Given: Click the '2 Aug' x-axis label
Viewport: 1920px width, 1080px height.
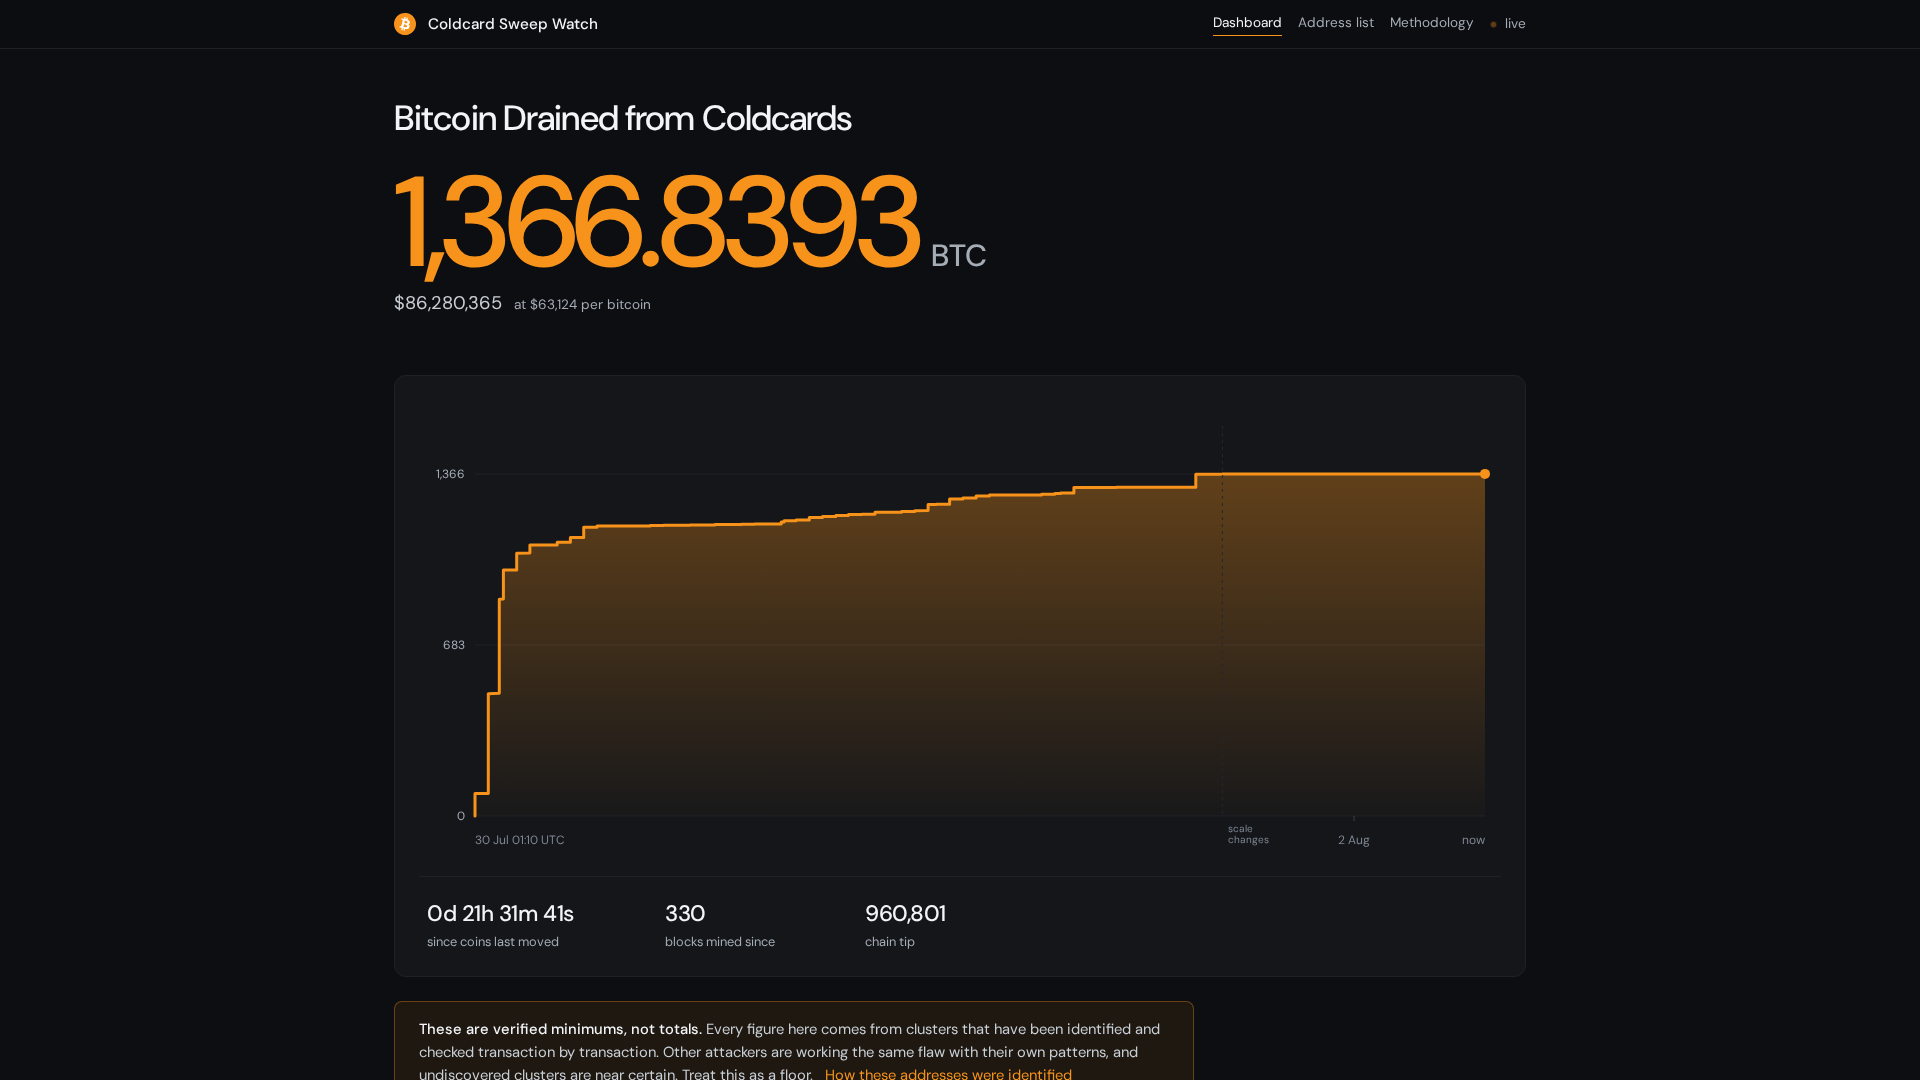Looking at the screenshot, I should click(x=1354, y=840).
